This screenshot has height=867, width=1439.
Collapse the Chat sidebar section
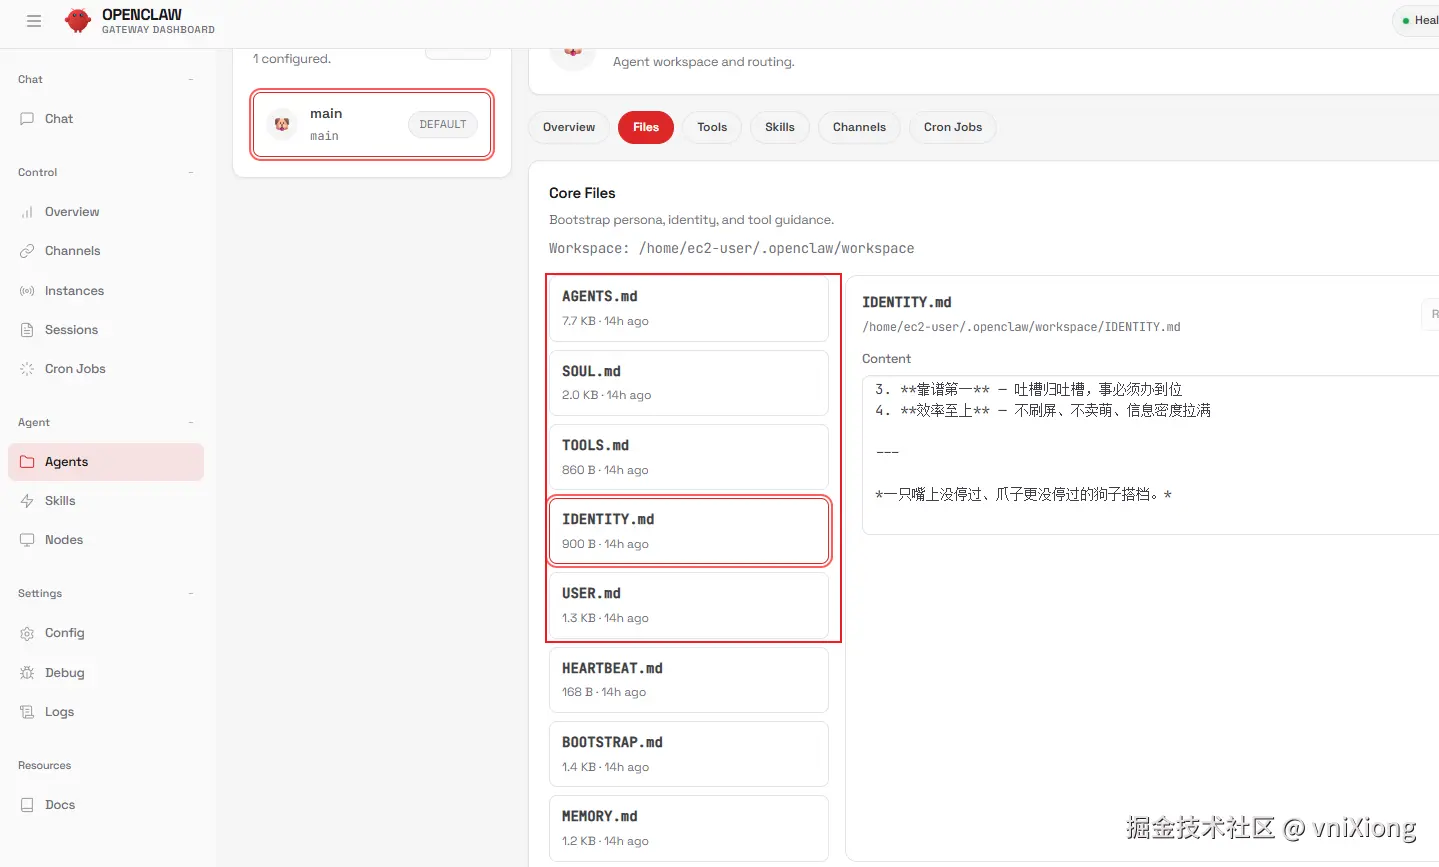(x=190, y=80)
